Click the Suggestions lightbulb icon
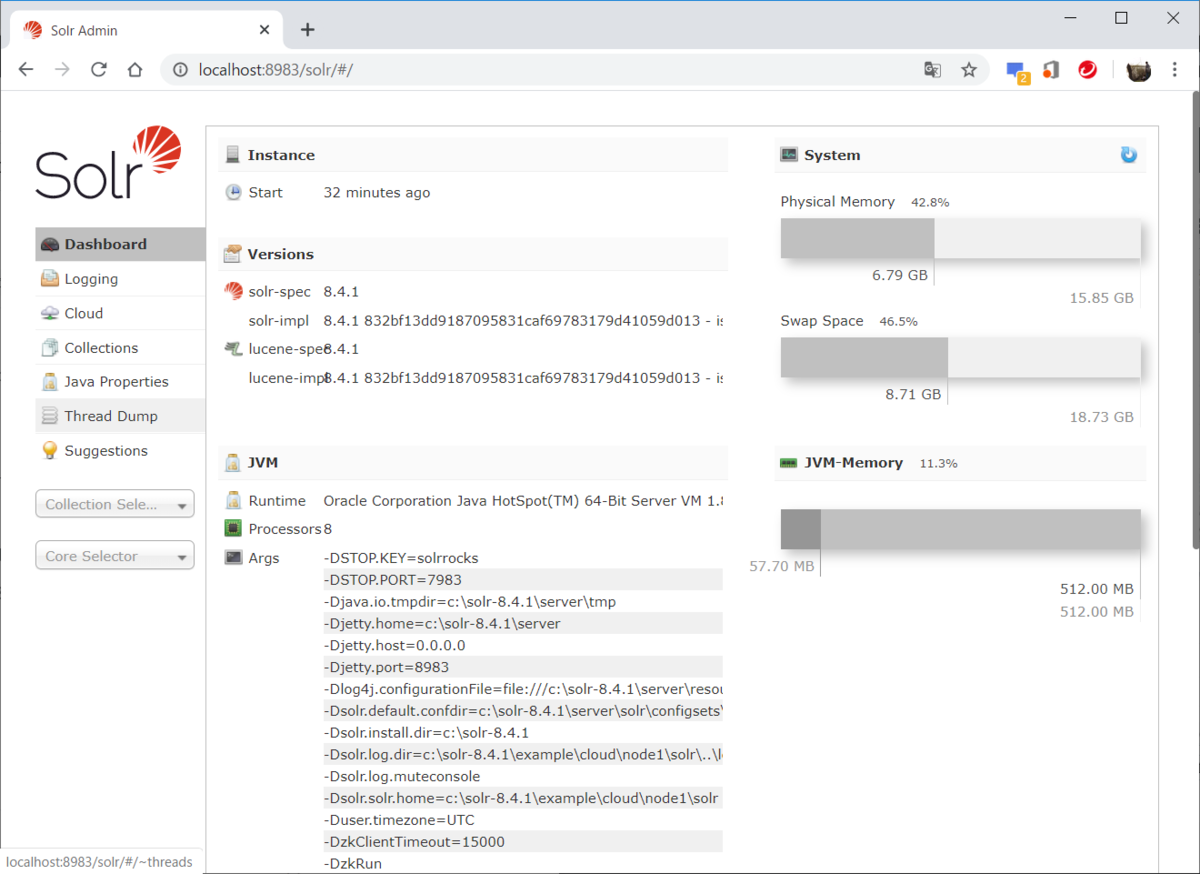 click(x=49, y=451)
